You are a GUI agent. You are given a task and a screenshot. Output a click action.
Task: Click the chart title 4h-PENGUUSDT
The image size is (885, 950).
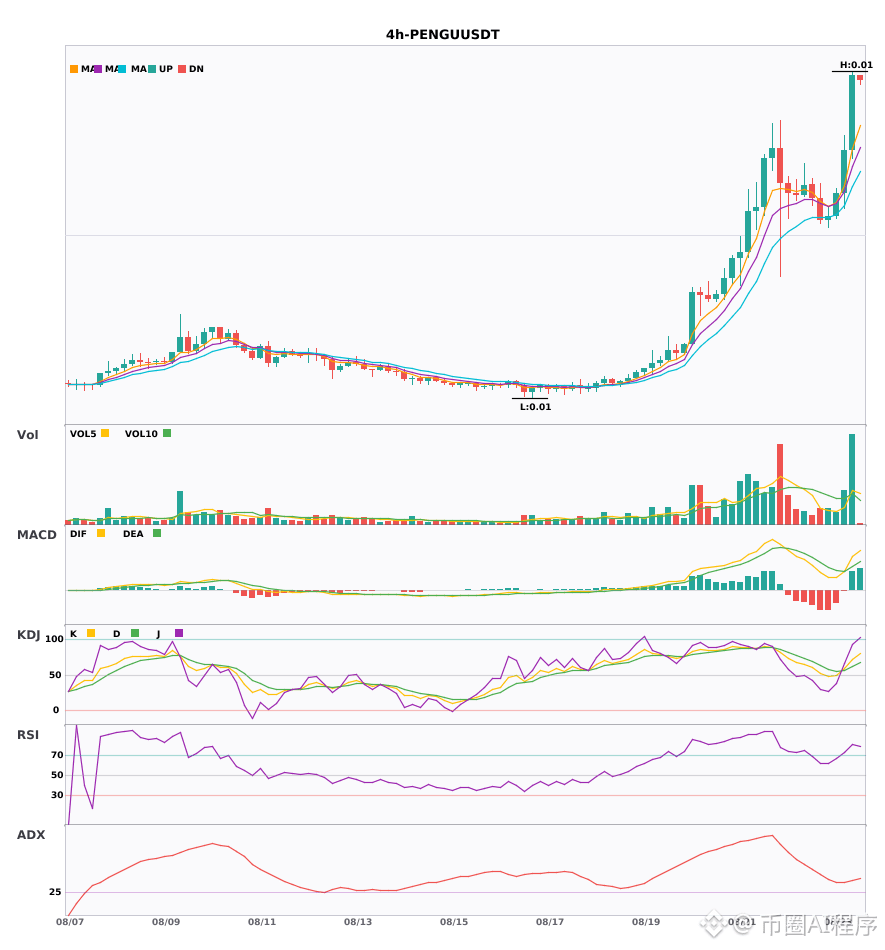(x=443, y=35)
